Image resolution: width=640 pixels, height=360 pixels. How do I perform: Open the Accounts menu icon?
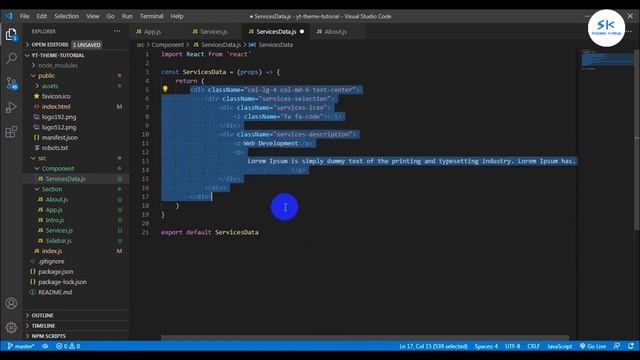[11, 303]
